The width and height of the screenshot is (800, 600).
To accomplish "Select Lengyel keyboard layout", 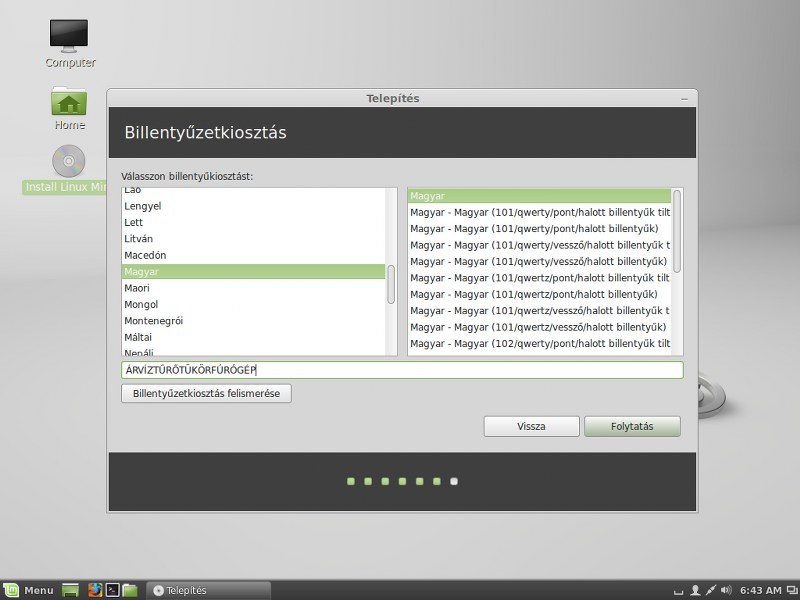I will 254,206.
